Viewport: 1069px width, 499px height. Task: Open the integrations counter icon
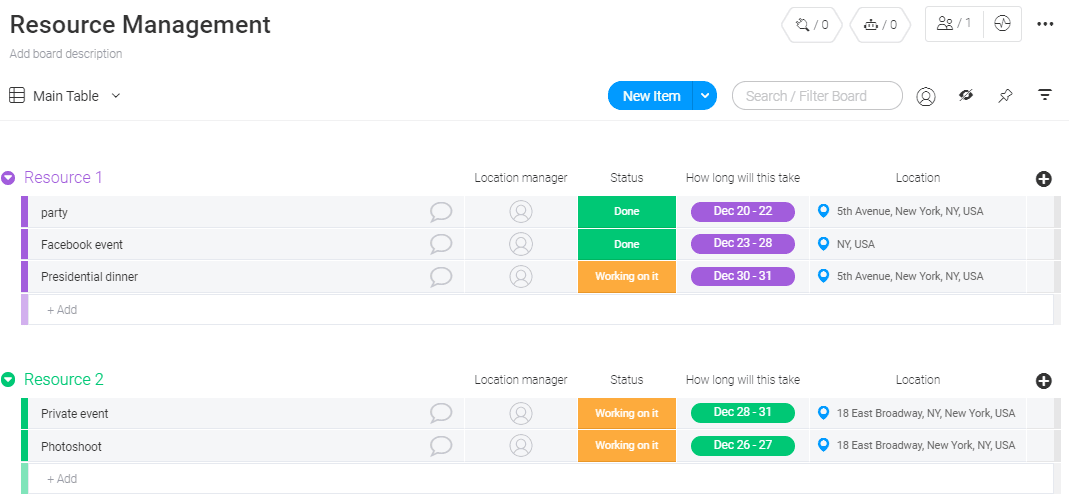(x=811, y=25)
